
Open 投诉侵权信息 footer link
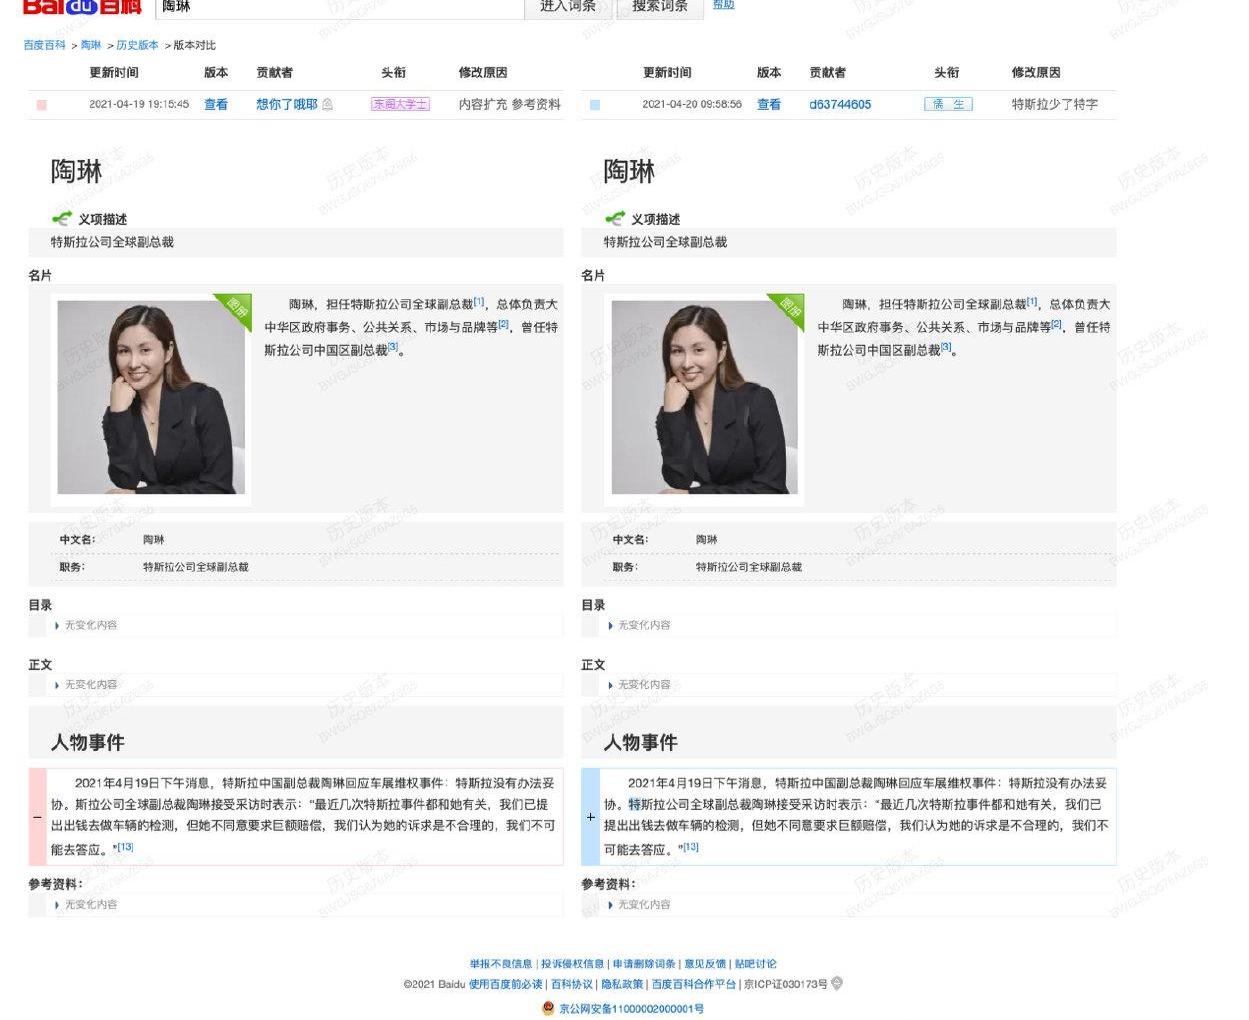click(573, 964)
